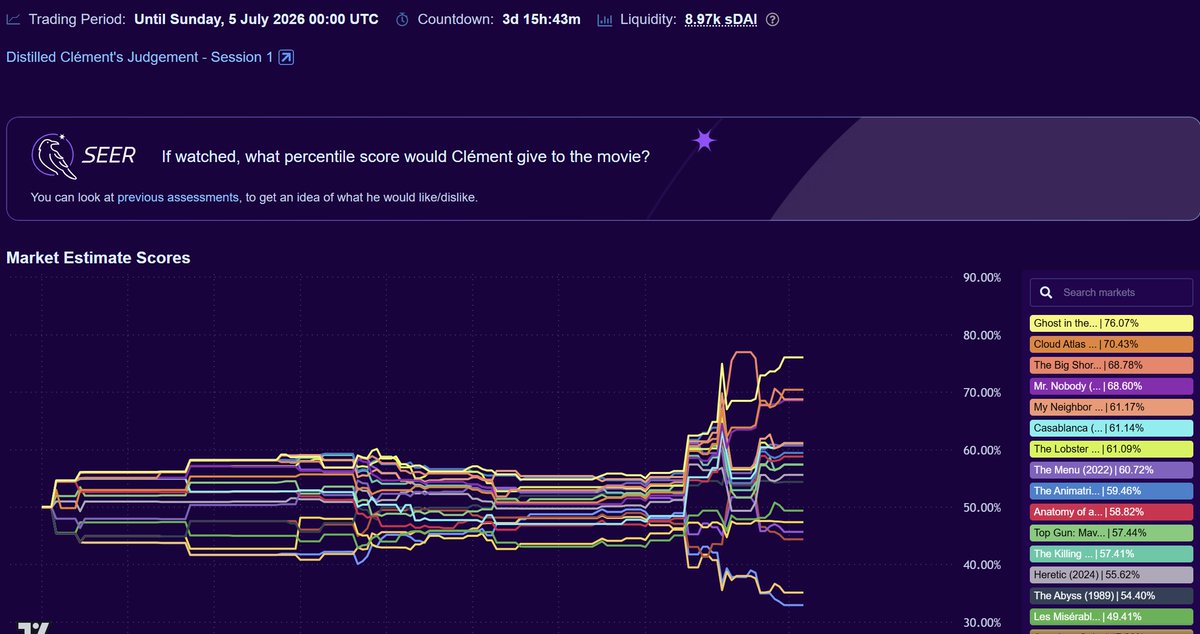Open the previous assessments link

point(178,197)
